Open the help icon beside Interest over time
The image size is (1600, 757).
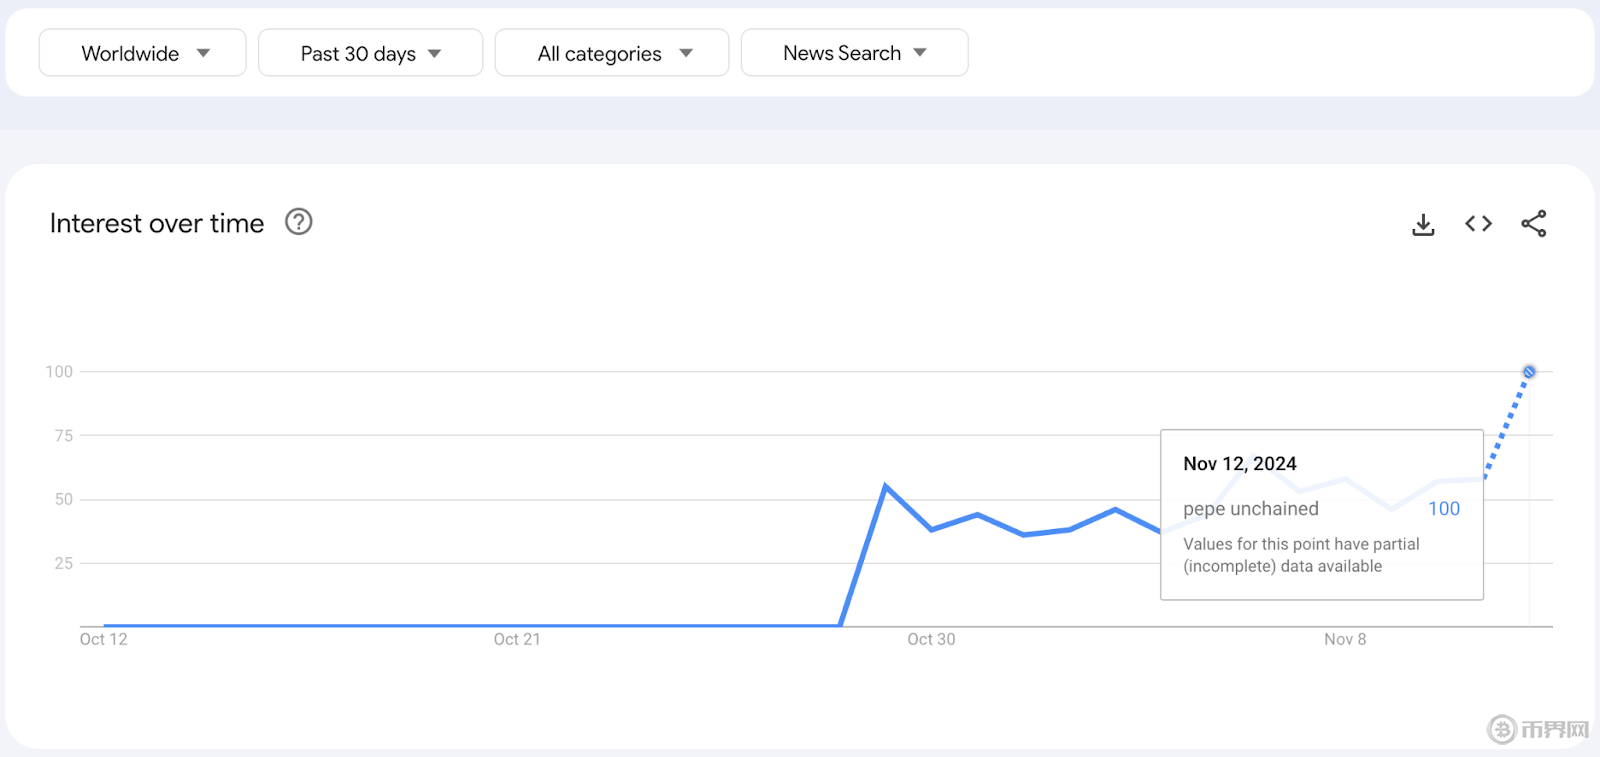tap(299, 222)
